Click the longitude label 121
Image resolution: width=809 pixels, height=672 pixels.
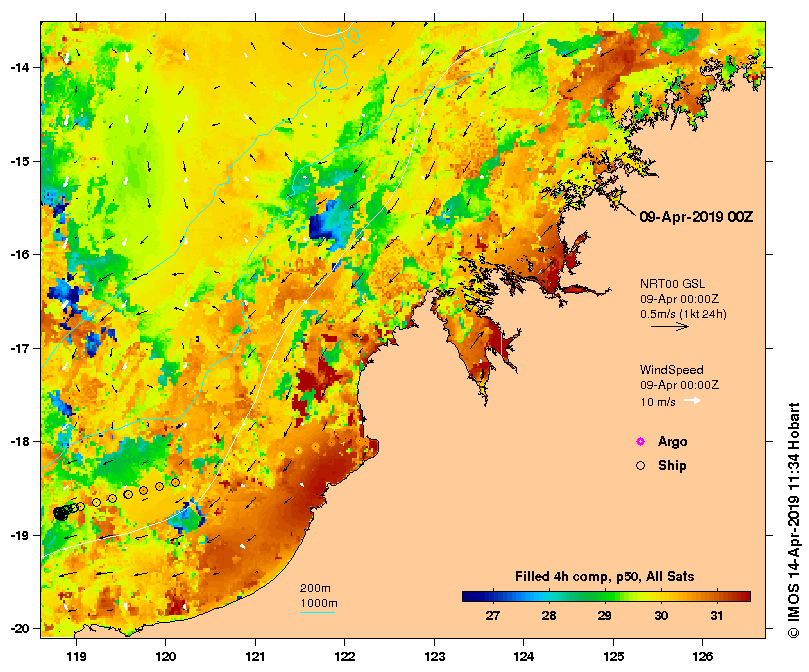click(x=255, y=657)
